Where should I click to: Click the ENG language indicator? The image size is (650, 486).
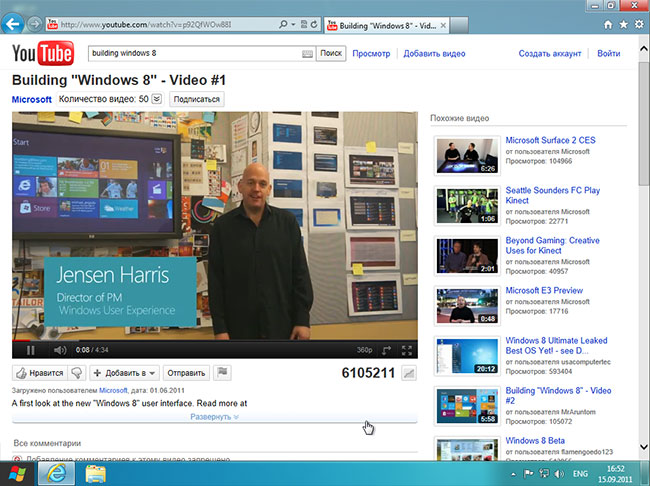click(x=580, y=474)
